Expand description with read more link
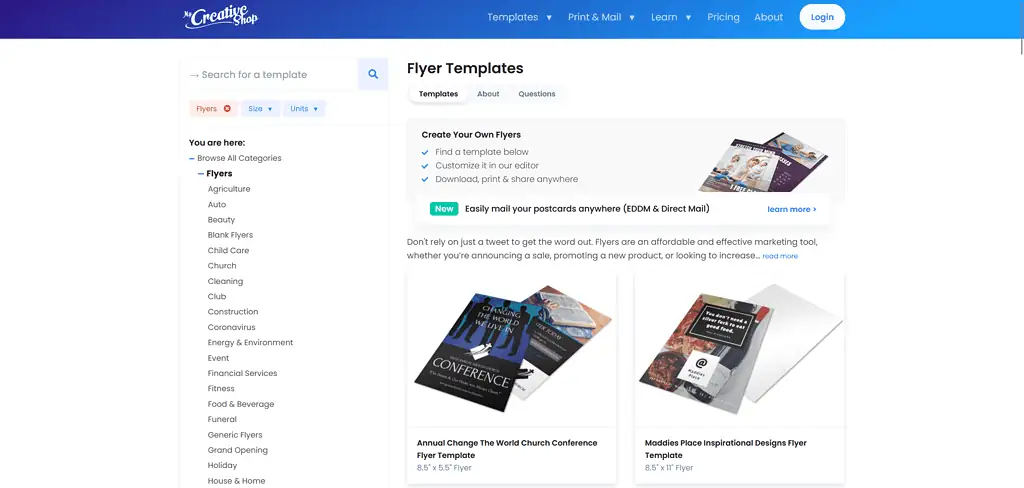This screenshot has height=488, width=1024. [780, 256]
